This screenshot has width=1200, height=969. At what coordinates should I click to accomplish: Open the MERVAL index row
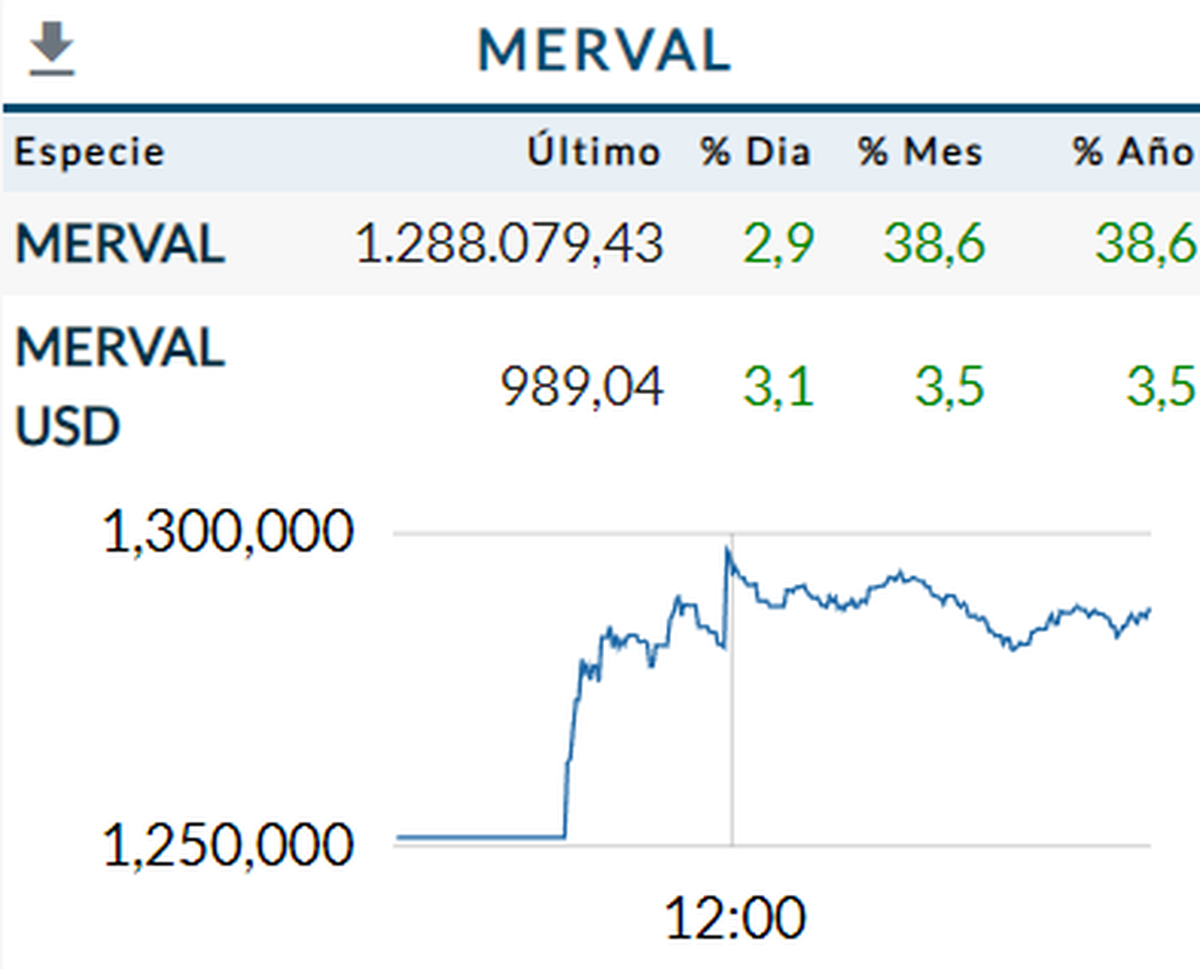[120, 243]
